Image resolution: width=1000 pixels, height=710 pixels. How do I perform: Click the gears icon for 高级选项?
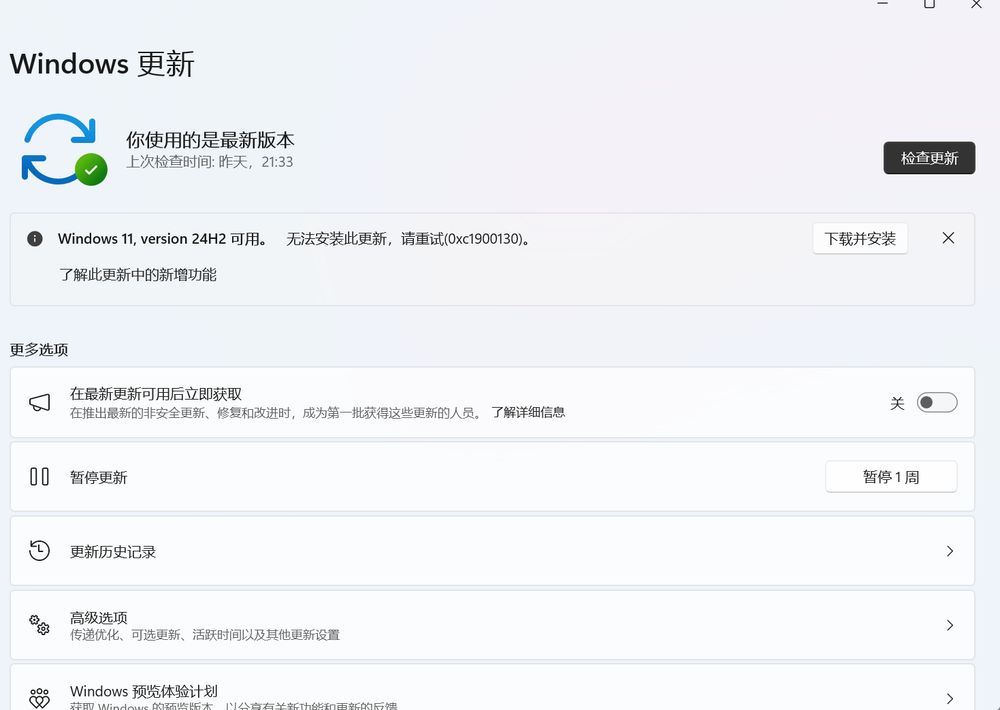[x=40, y=625]
